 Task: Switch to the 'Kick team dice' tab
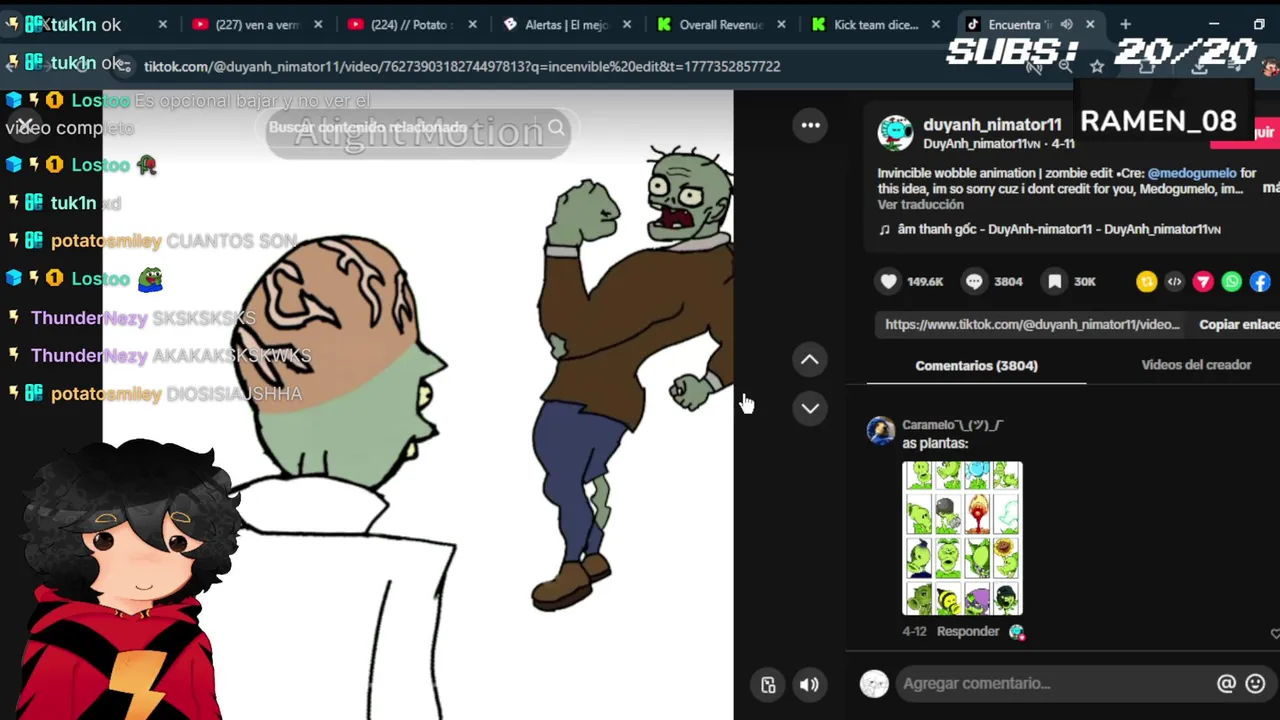pyautogui.click(x=877, y=25)
